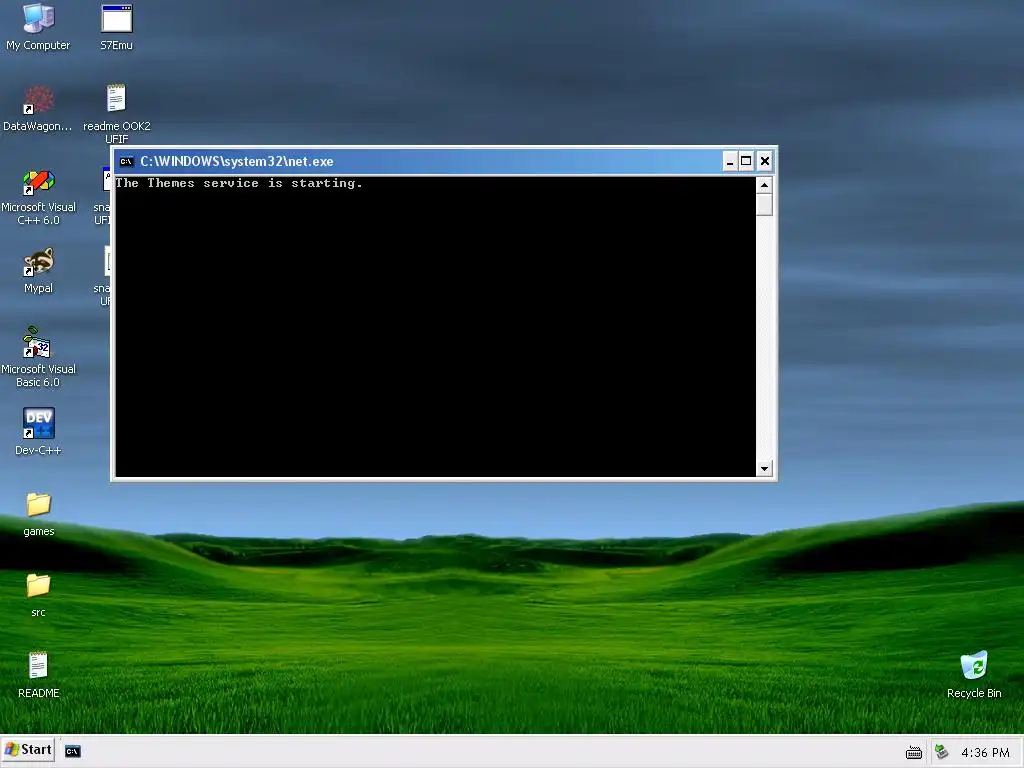The image size is (1024, 768).
Task: Click the console vertical scrollbar thumb
Action: (x=764, y=204)
